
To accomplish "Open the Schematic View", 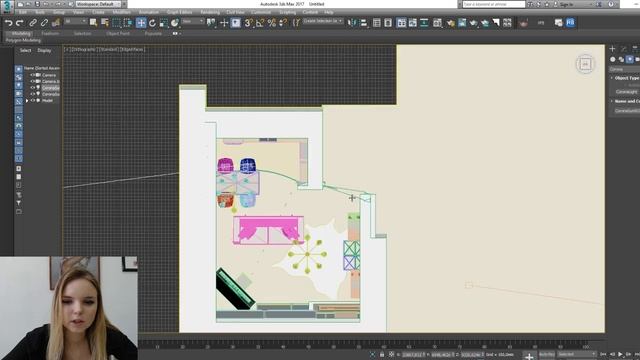I will coord(424,23).
